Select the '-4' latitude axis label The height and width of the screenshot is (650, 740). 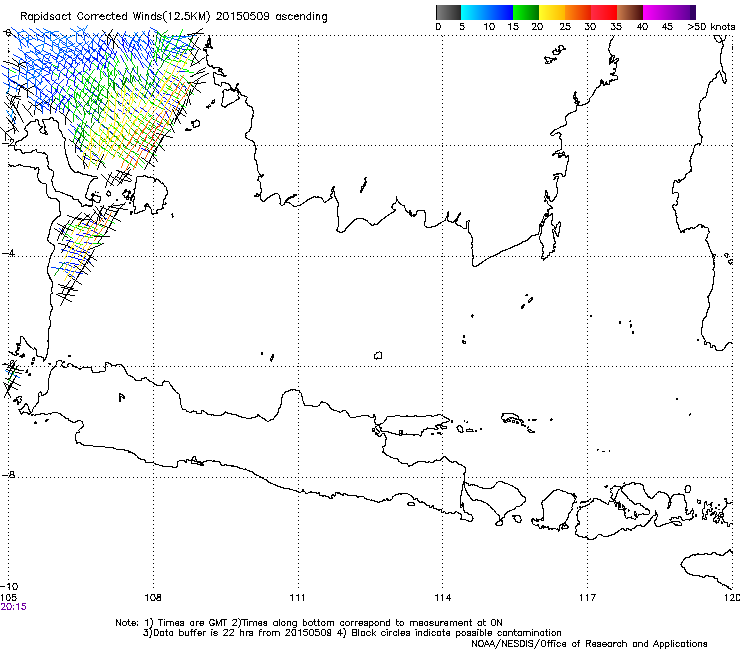(x=8, y=253)
